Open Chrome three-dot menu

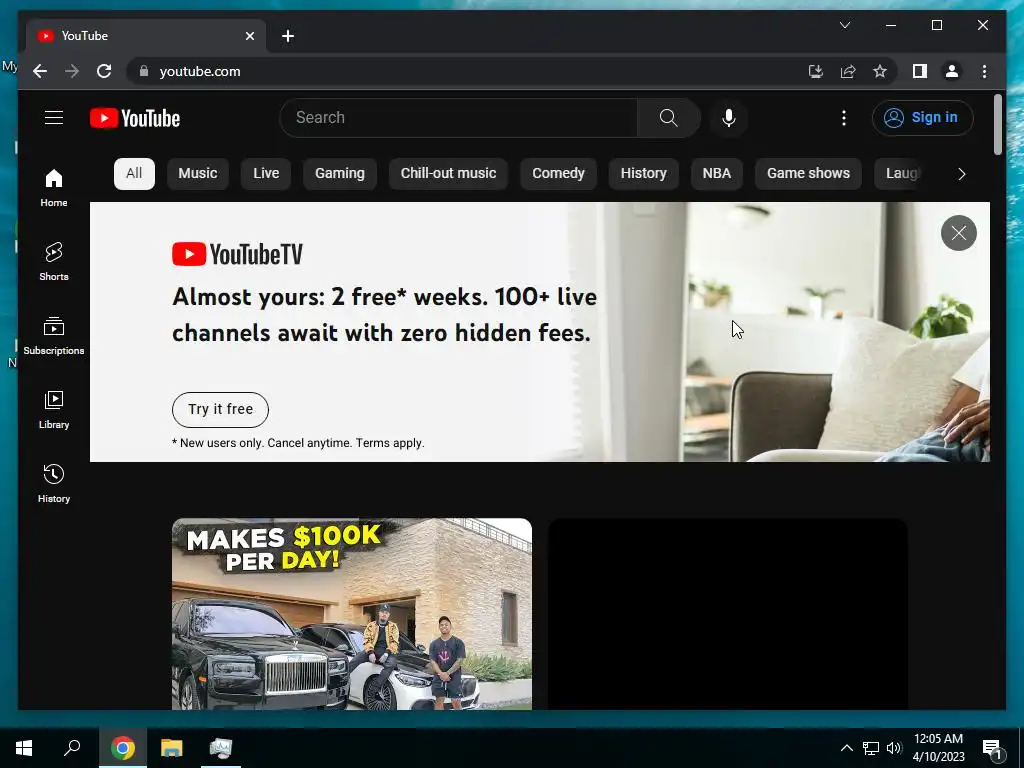point(984,71)
